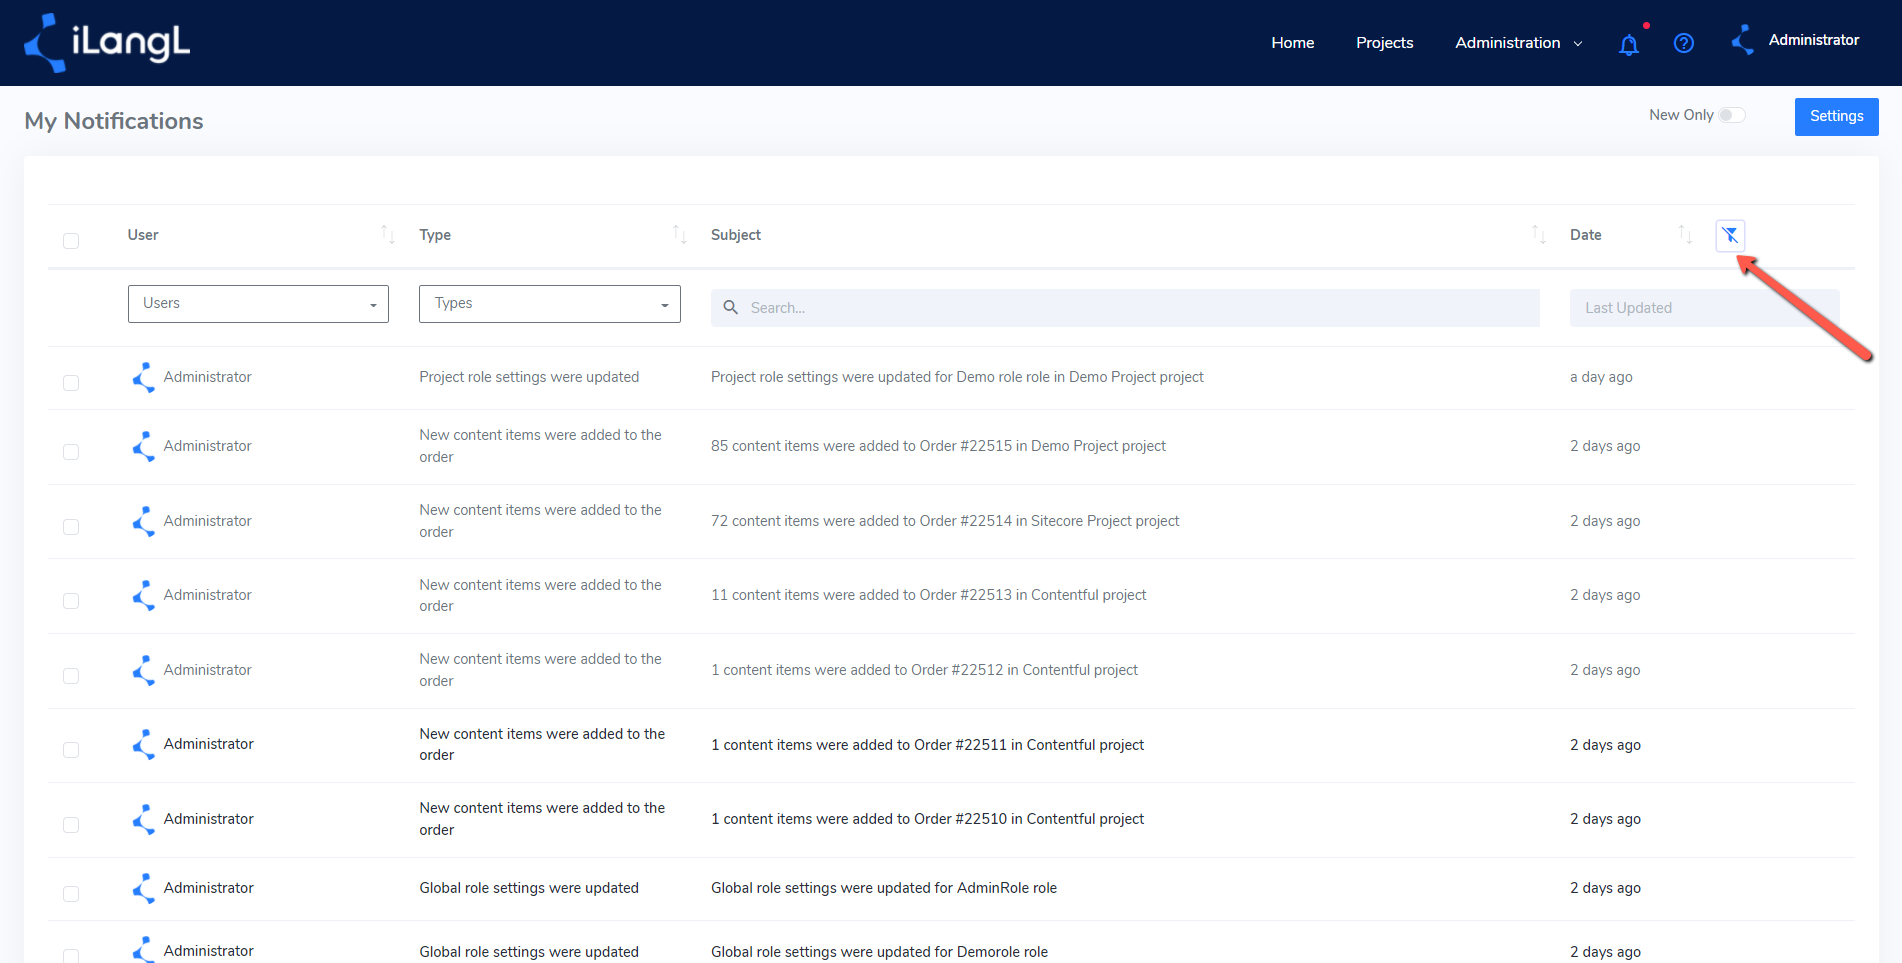Go to Home in the navigation
This screenshot has width=1902, height=963.
(x=1293, y=43)
